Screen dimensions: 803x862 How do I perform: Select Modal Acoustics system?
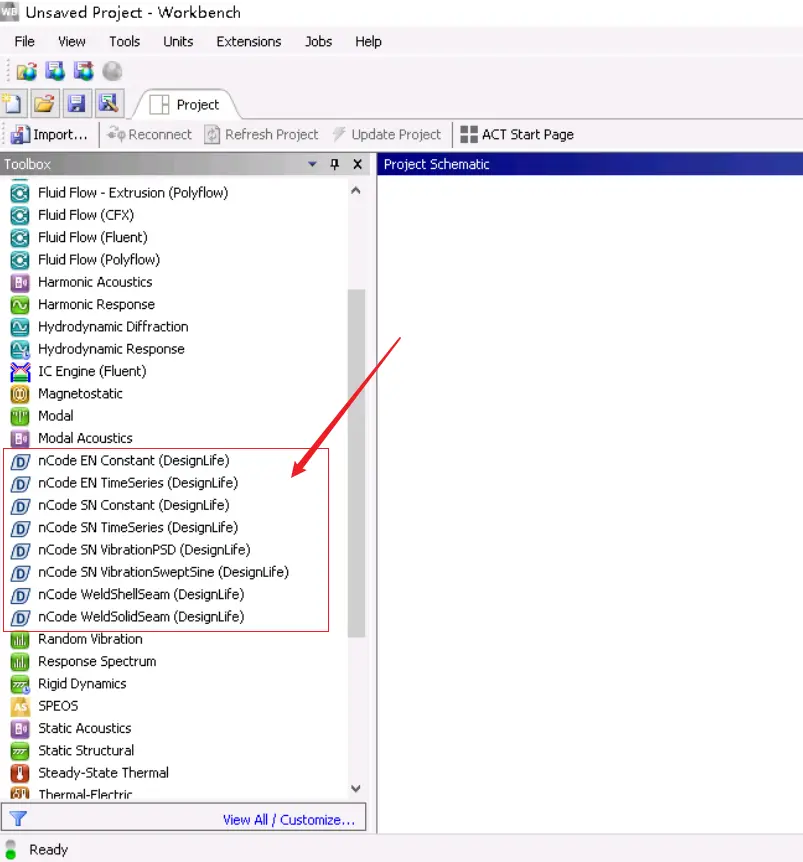[x=85, y=438]
